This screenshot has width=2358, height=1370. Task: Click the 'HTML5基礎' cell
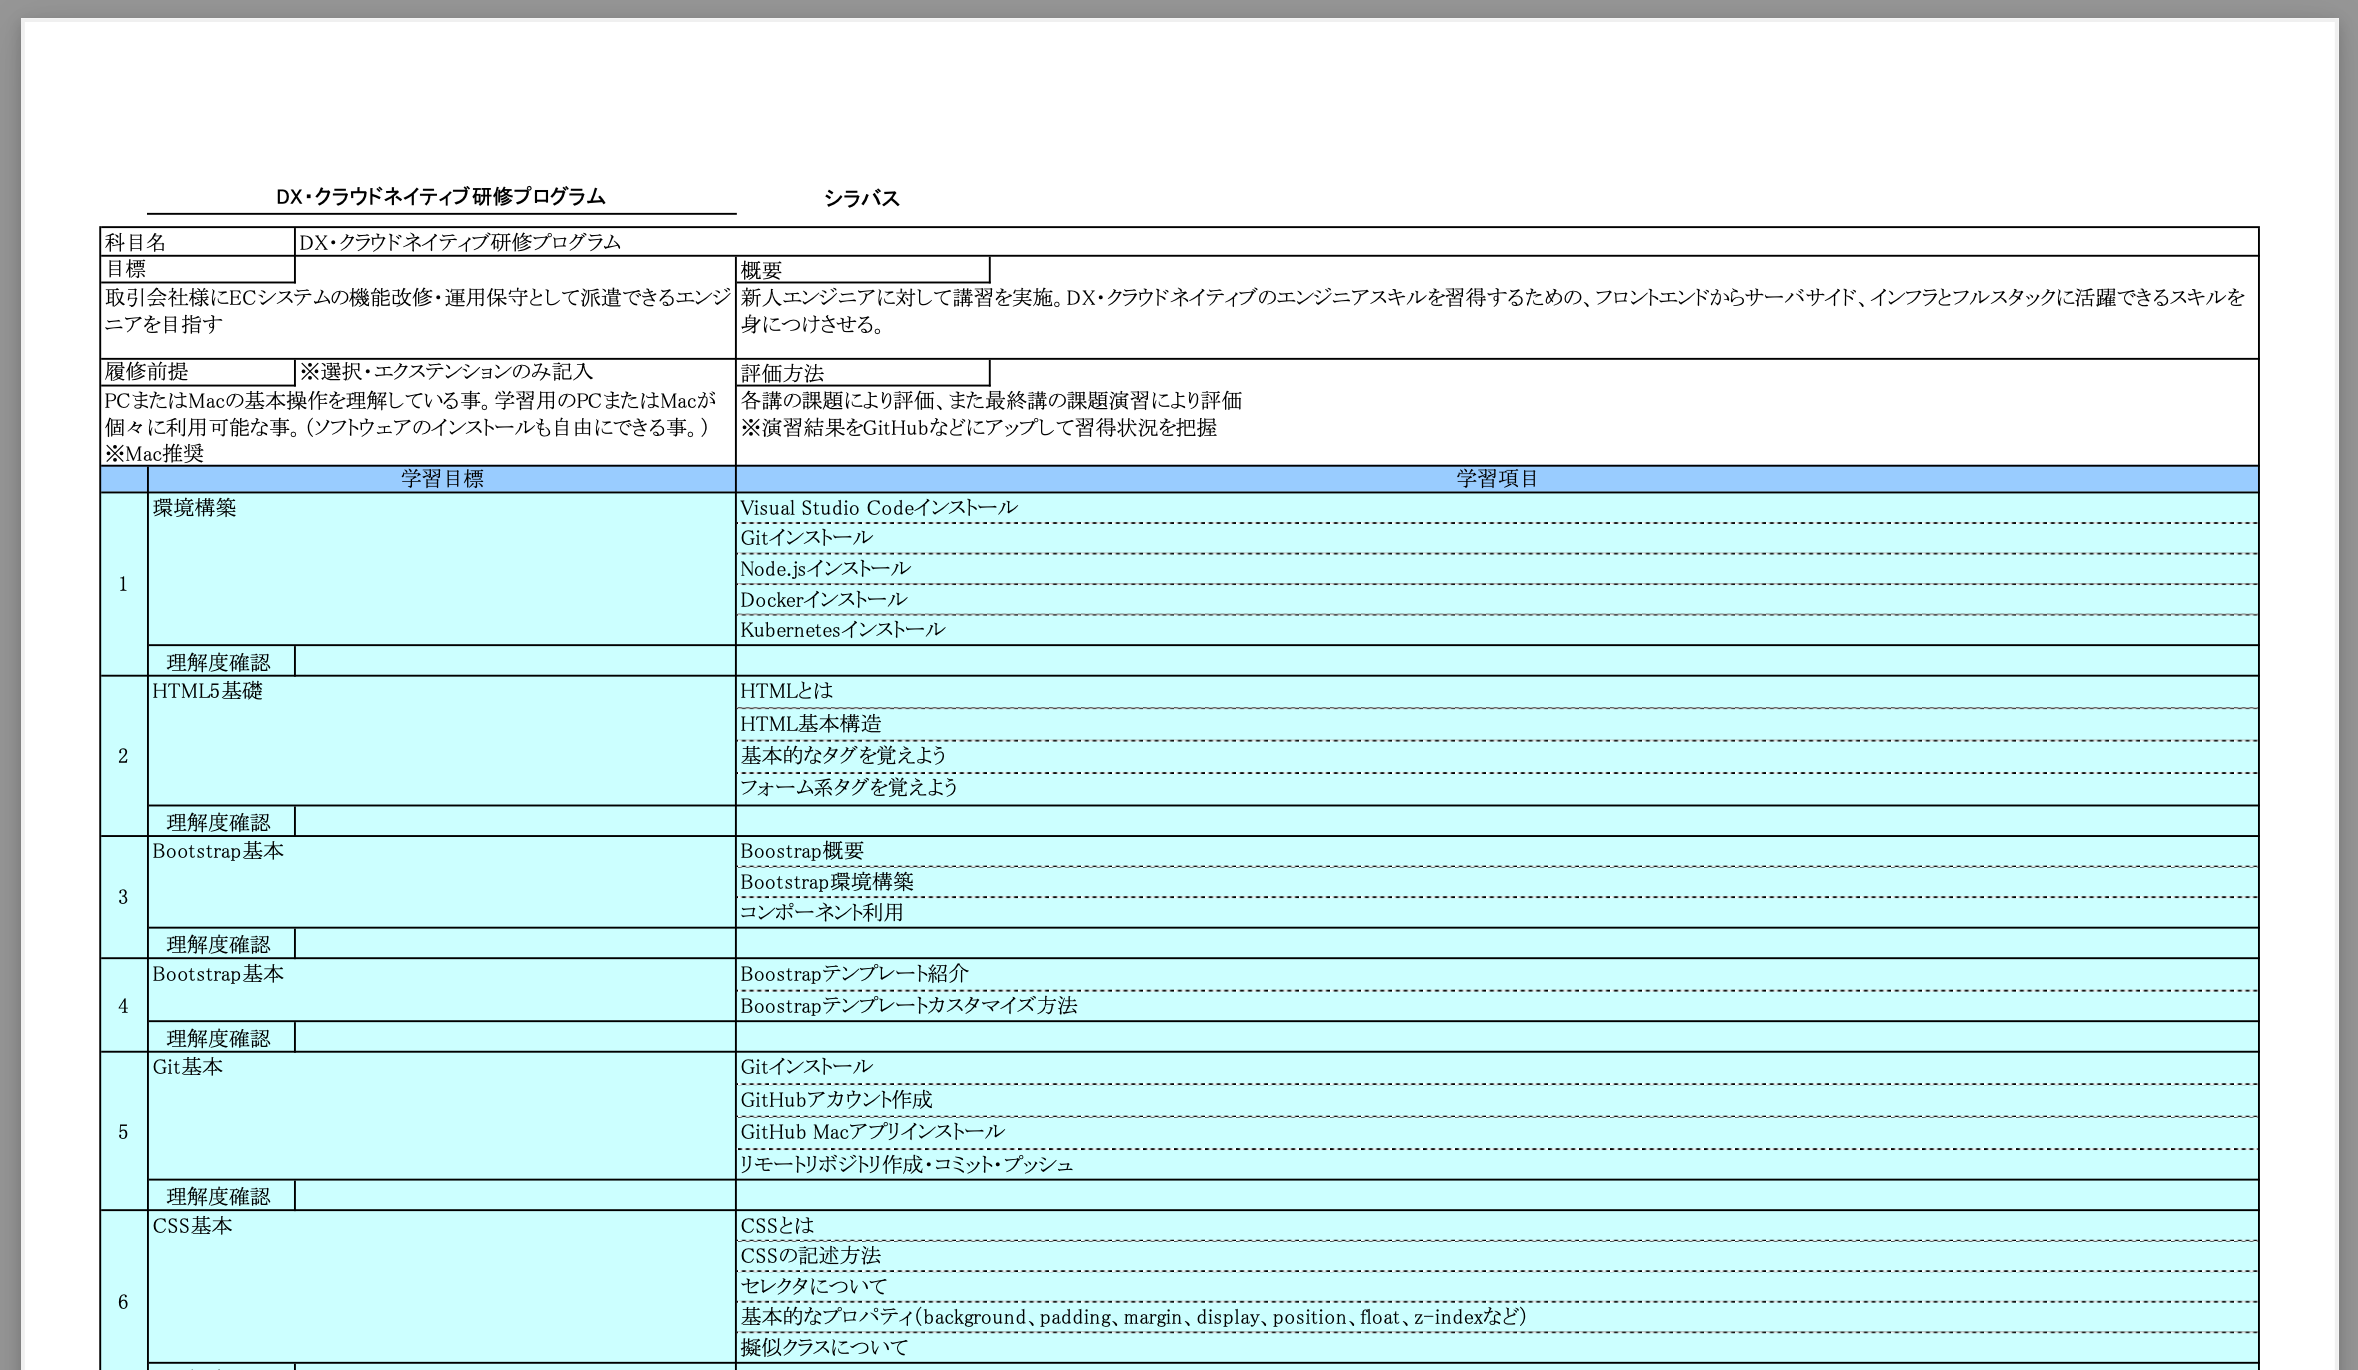[x=207, y=691]
